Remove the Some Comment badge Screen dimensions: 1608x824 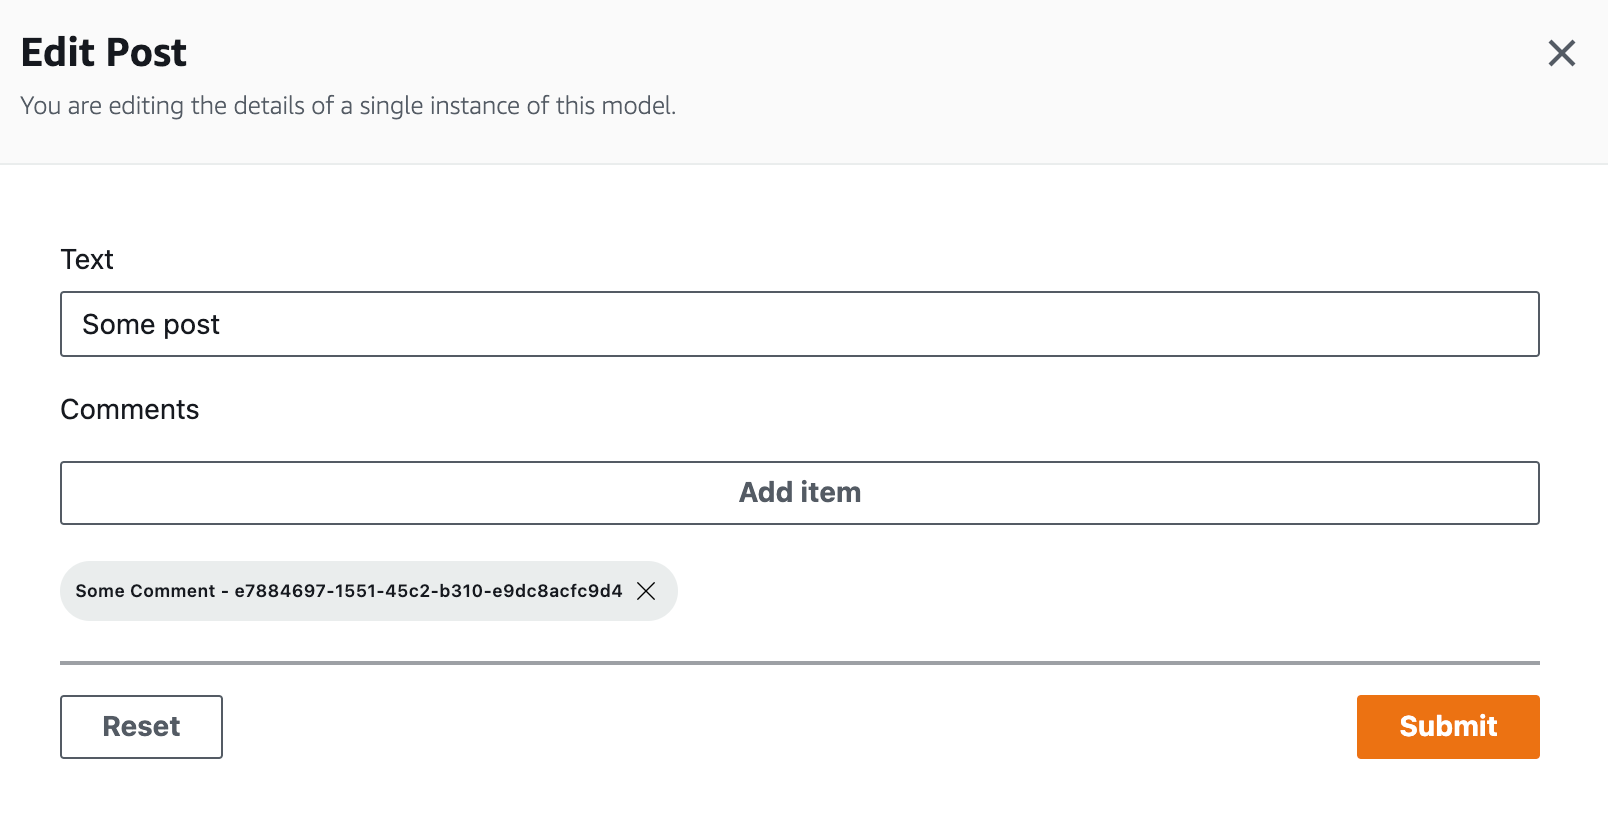pos(646,591)
